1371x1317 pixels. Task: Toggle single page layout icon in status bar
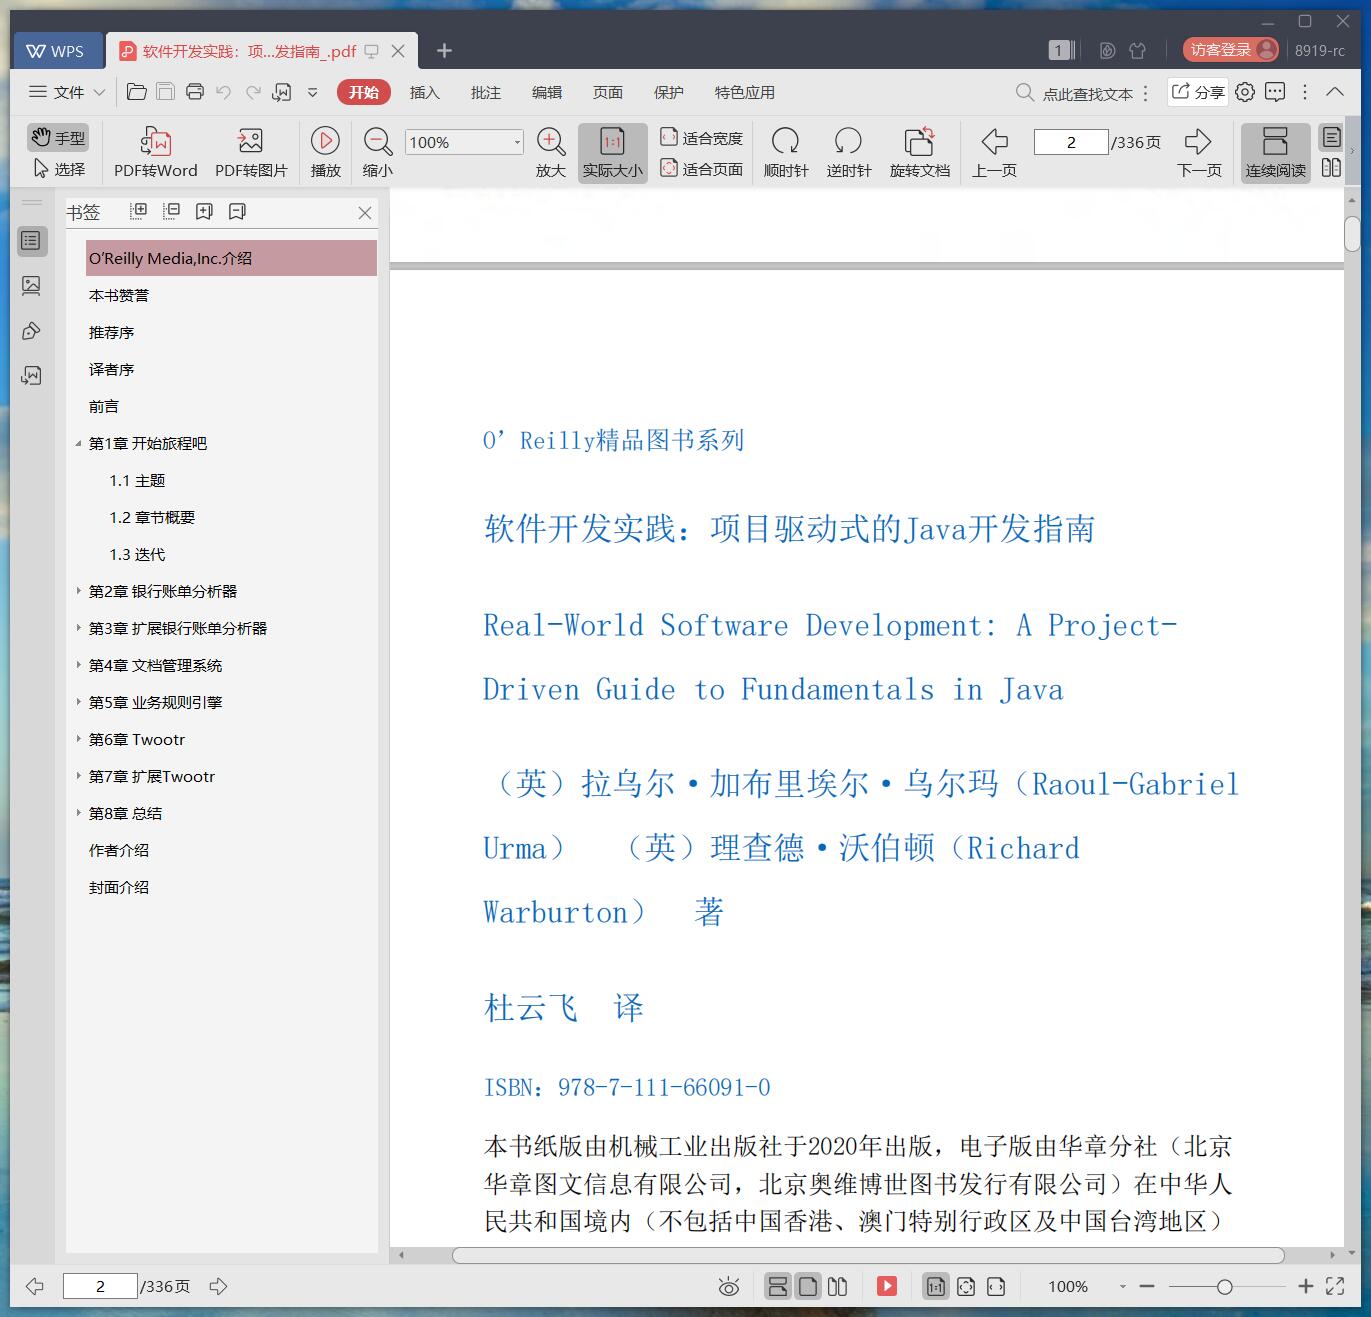pos(808,1286)
